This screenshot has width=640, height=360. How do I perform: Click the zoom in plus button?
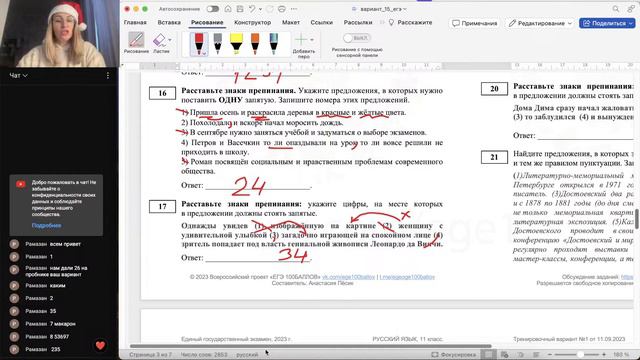[x=604, y=355]
